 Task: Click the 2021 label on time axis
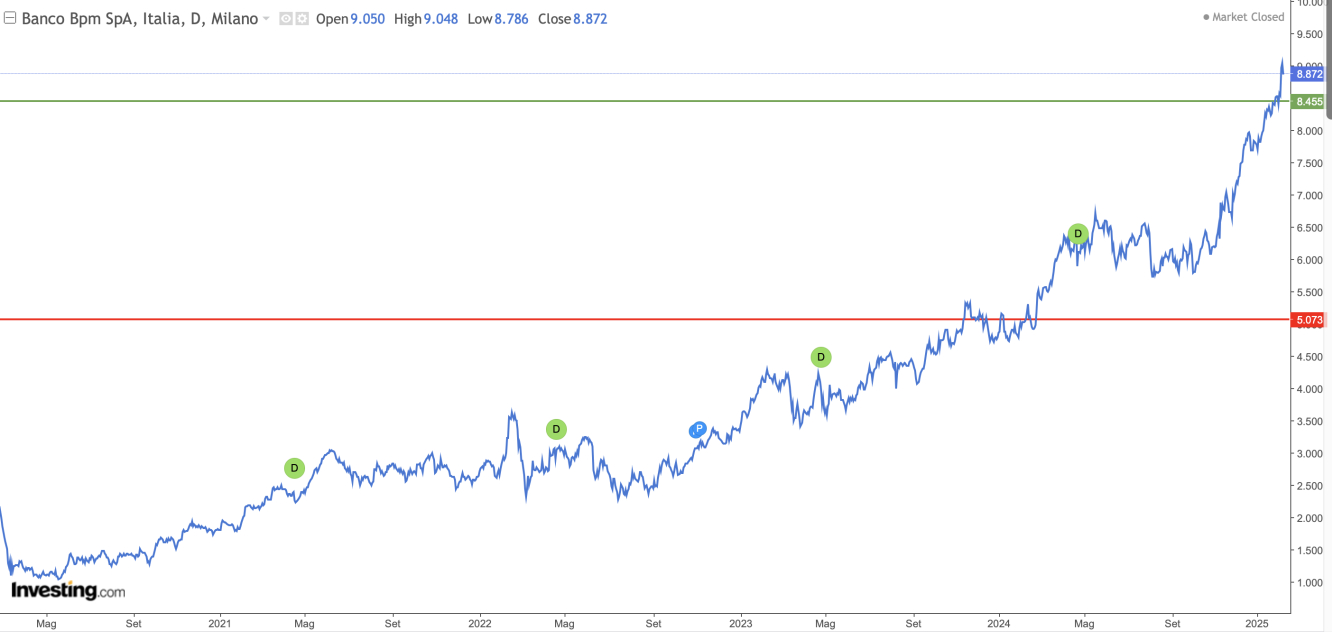point(219,623)
